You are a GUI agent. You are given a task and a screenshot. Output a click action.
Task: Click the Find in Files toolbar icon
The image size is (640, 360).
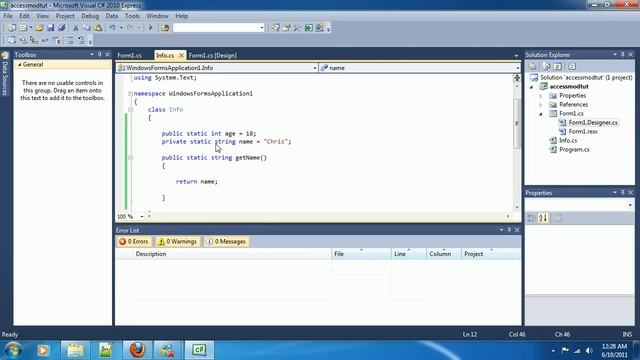pos(165,28)
